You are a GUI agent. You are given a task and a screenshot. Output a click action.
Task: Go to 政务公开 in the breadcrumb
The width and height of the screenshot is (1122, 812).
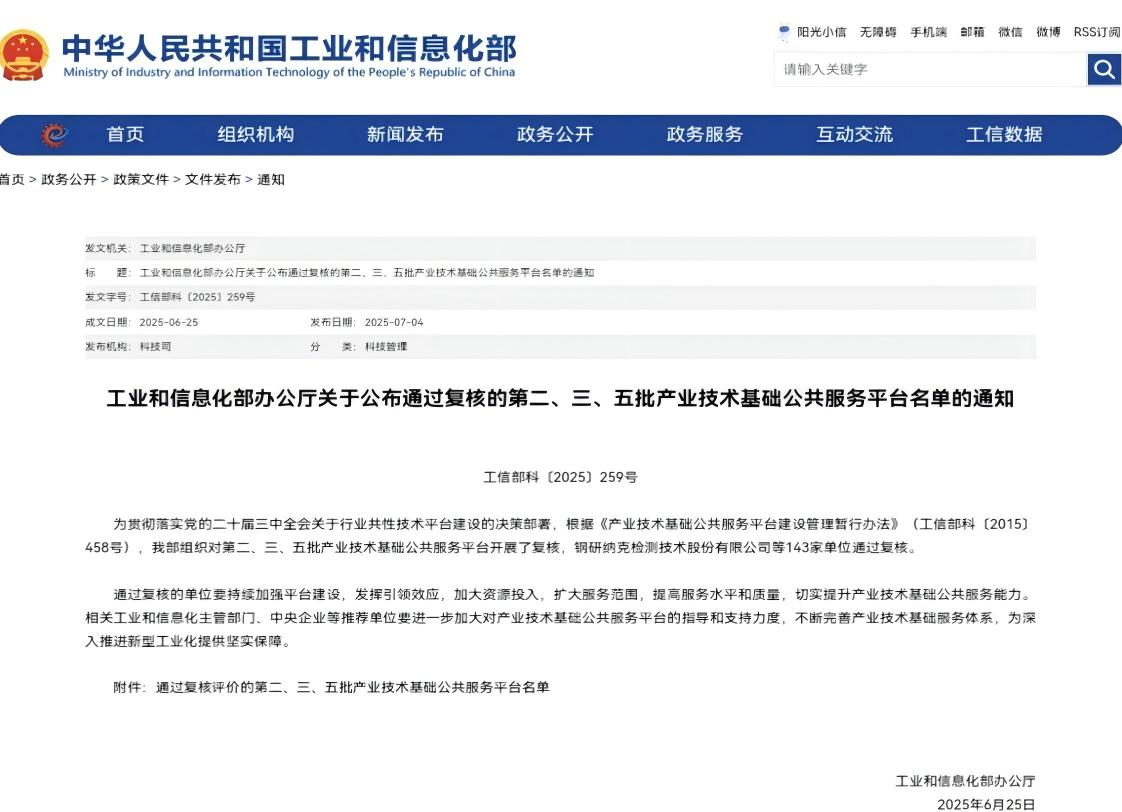click(x=69, y=180)
